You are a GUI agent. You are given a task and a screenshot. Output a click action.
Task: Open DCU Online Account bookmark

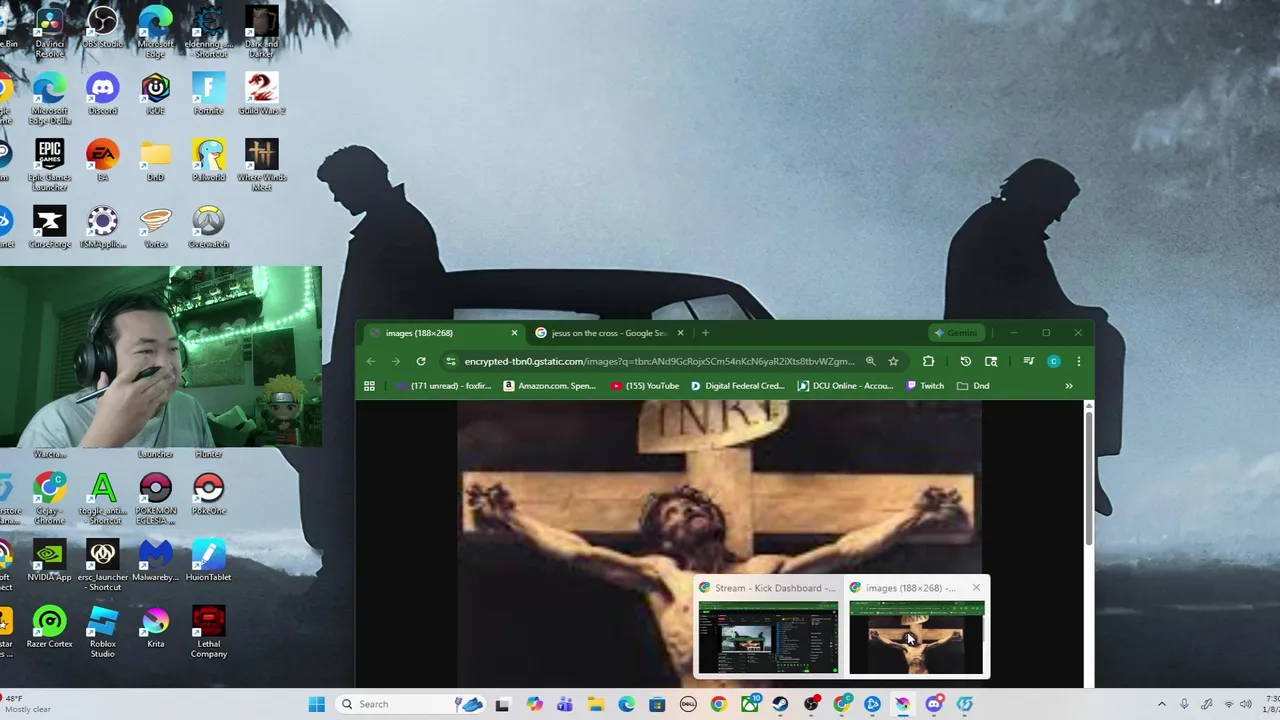pyautogui.click(x=844, y=386)
